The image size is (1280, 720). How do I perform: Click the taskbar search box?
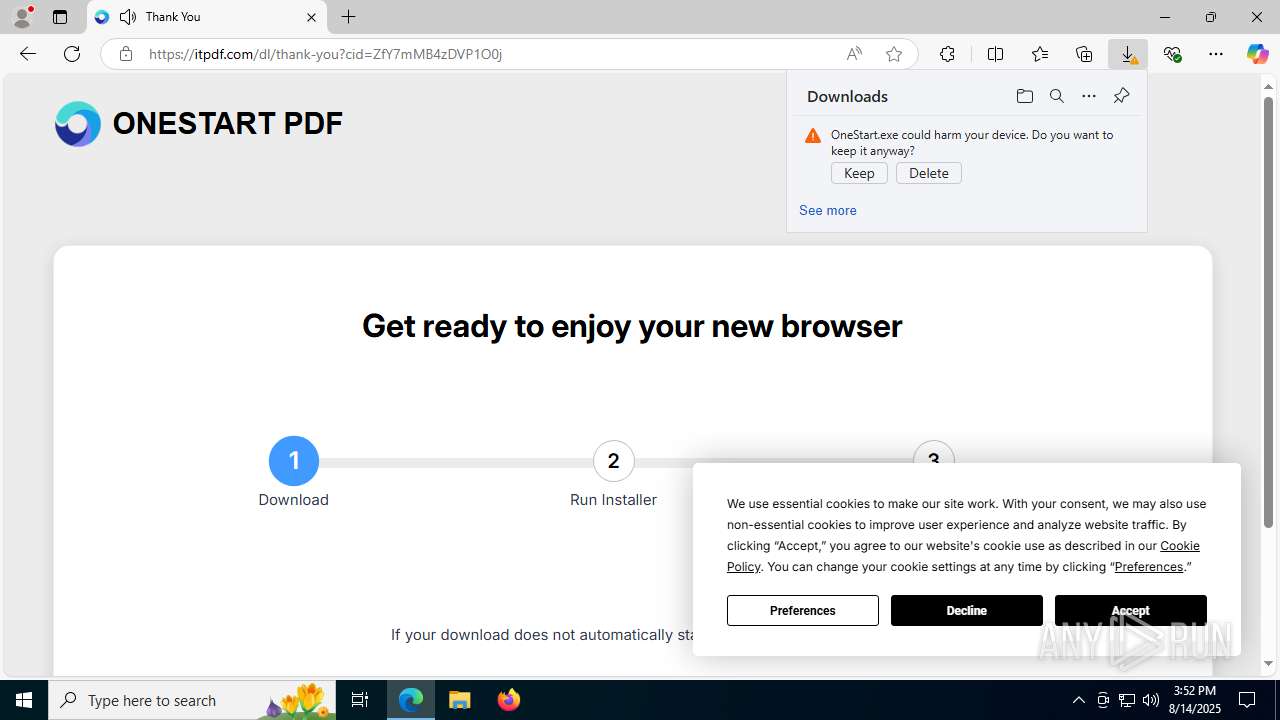coord(193,700)
